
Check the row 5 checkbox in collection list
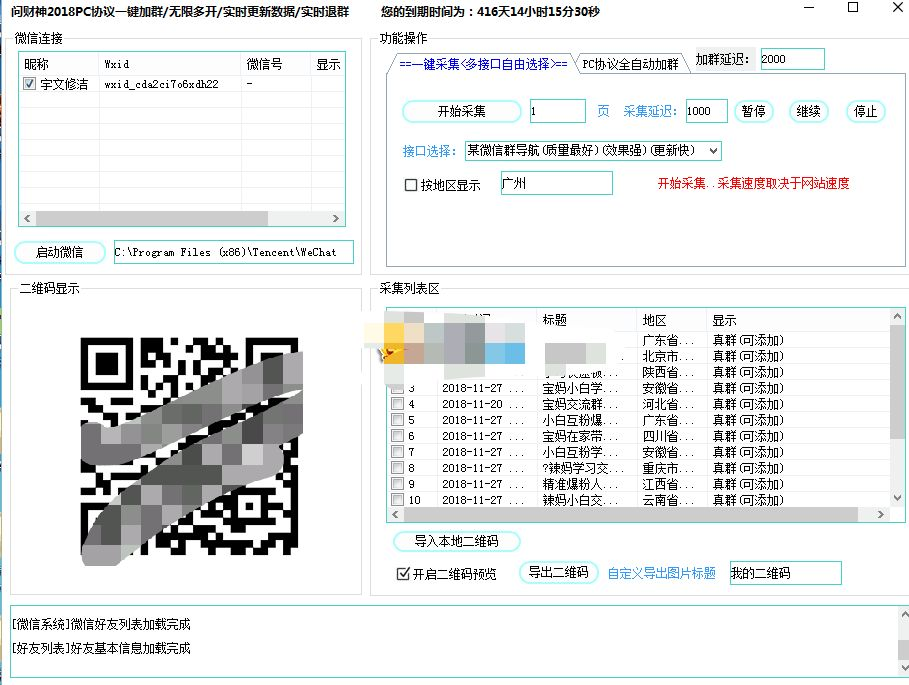click(x=398, y=419)
